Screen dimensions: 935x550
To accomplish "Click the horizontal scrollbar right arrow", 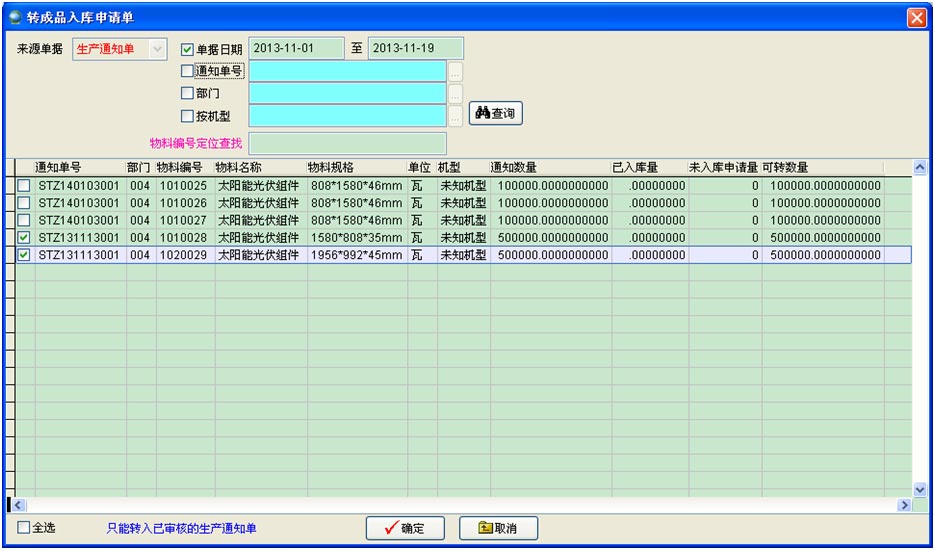I will [x=905, y=506].
